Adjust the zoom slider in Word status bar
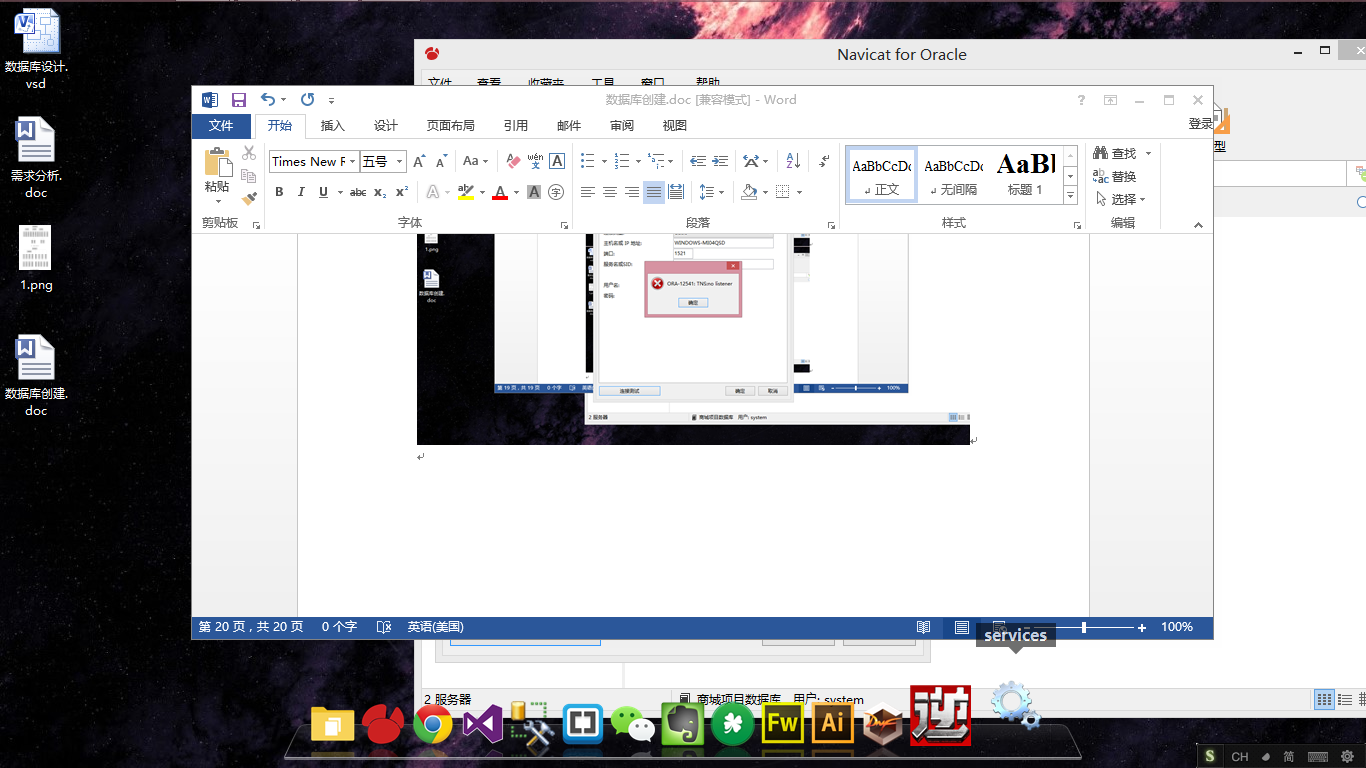The height and width of the screenshot is (768, 1366). click(1084, 627)
